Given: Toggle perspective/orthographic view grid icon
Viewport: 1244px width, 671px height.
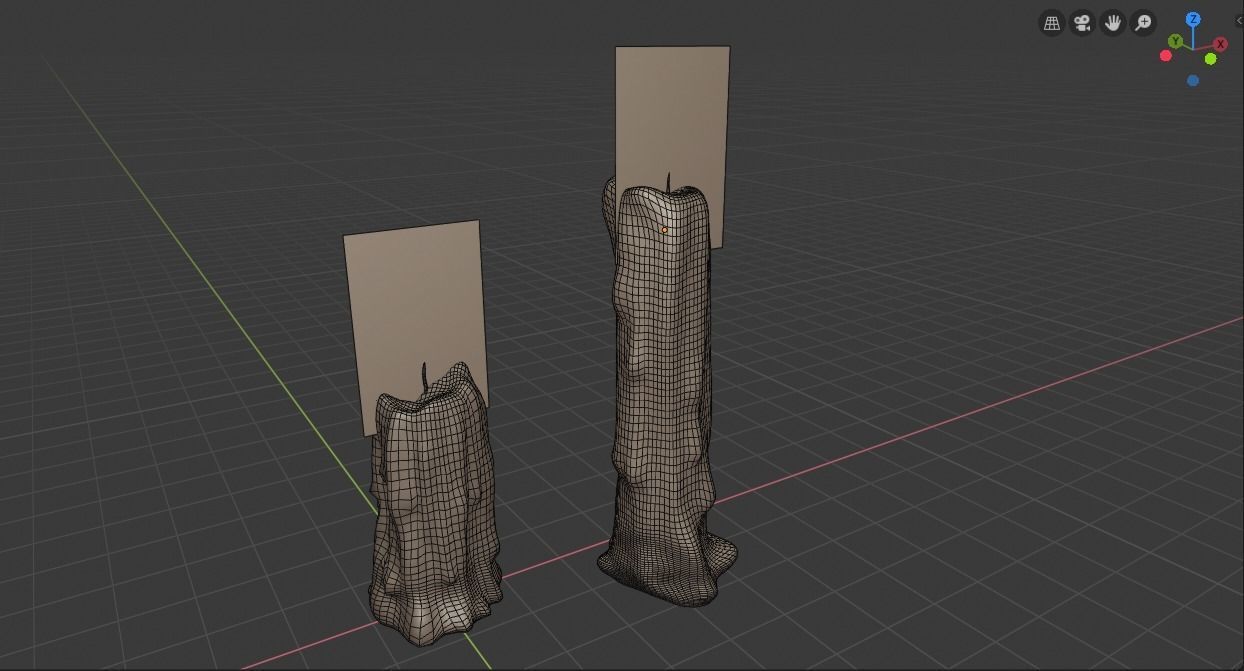Looking at the screenshot, I should 1051,23.
